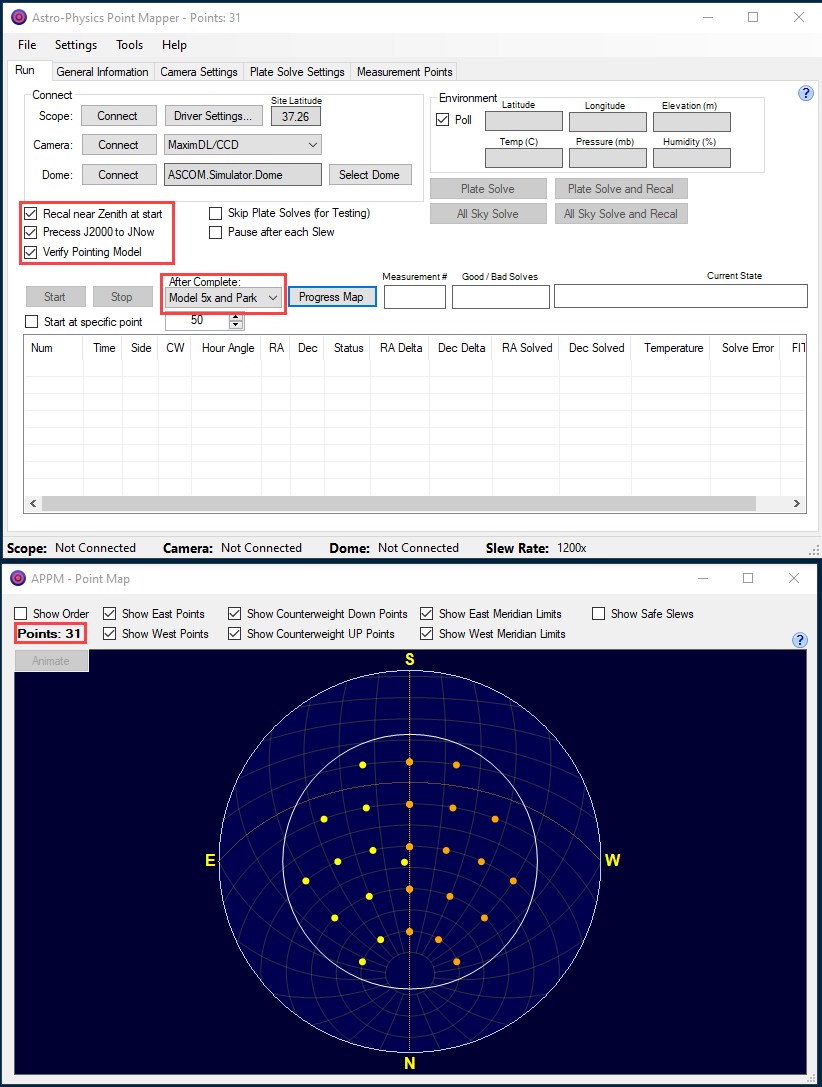The height and width of the screenshot is (1087, 822).
Task: Click the Animate button in Point Map
Action: [x=51, y=661]
